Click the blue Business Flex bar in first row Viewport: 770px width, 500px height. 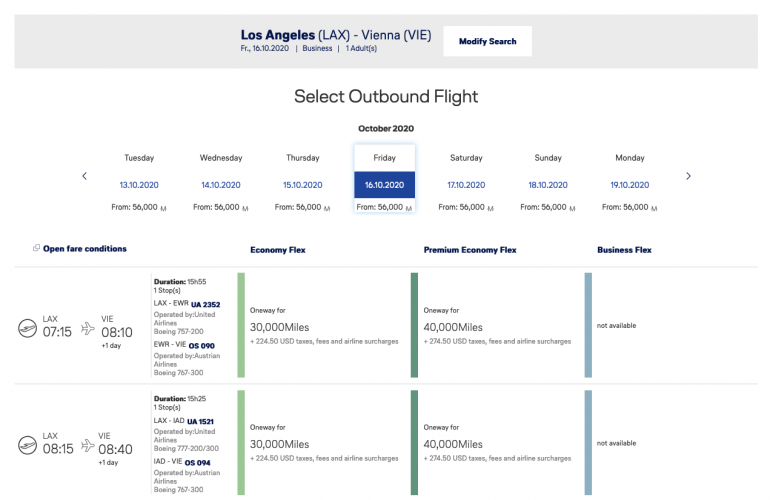tap(589, 326)
